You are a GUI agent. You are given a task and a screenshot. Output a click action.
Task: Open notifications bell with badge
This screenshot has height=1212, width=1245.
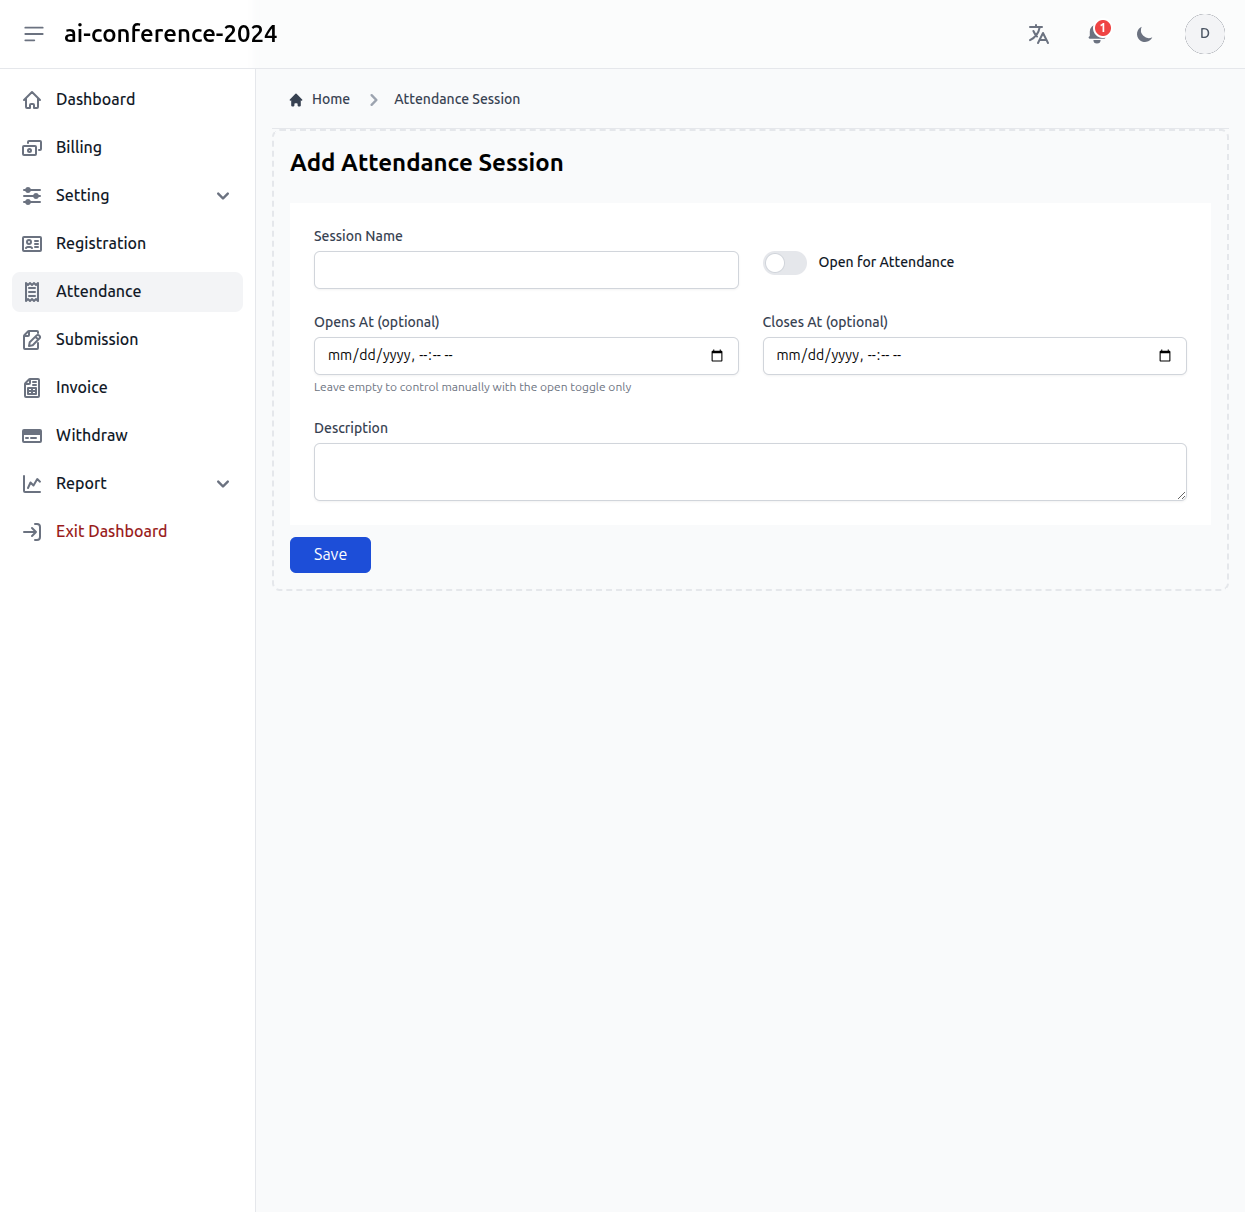[x=1097, y=34]
